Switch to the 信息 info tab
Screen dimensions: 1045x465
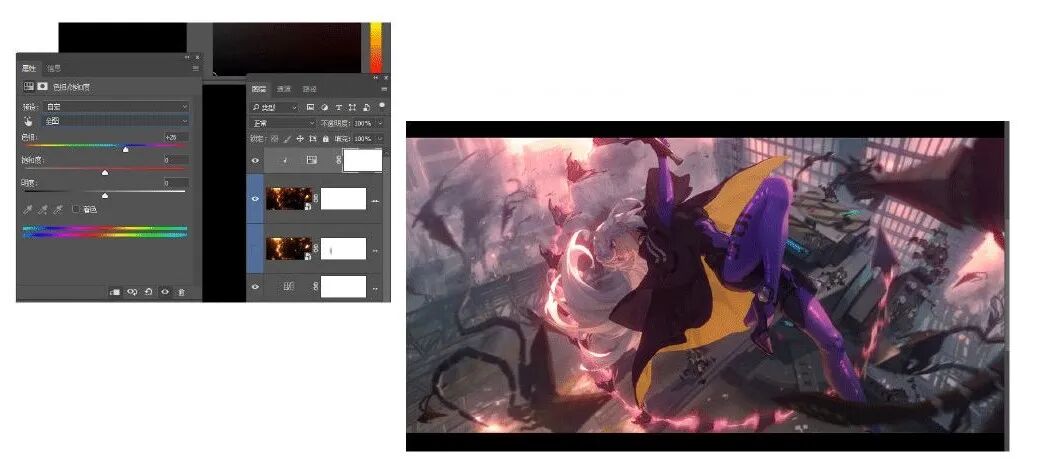tap(54, 68)
